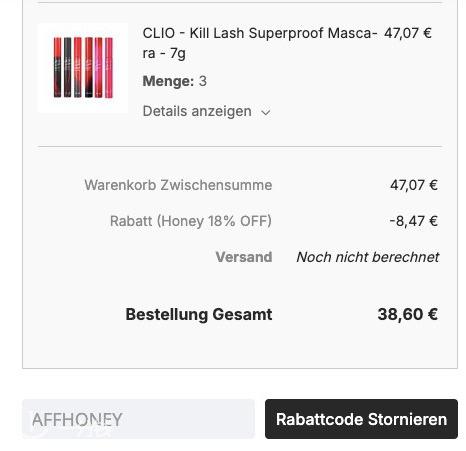Click the pink mascara tube in the thumbnail
Image resolution: width=466 pixels, height=451 pixels.
[x=109, y=68]
